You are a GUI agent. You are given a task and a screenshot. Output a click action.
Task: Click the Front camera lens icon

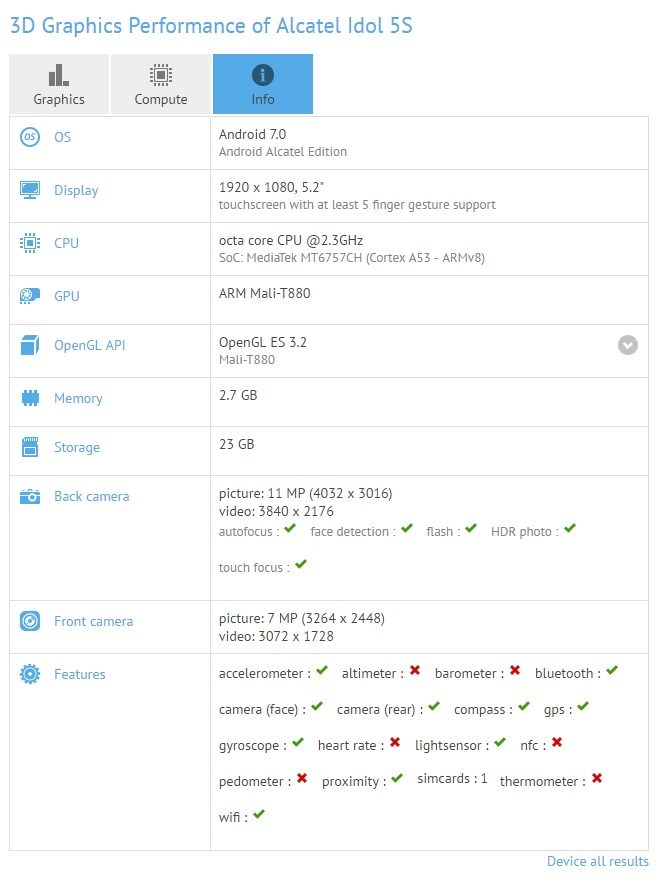30,621
